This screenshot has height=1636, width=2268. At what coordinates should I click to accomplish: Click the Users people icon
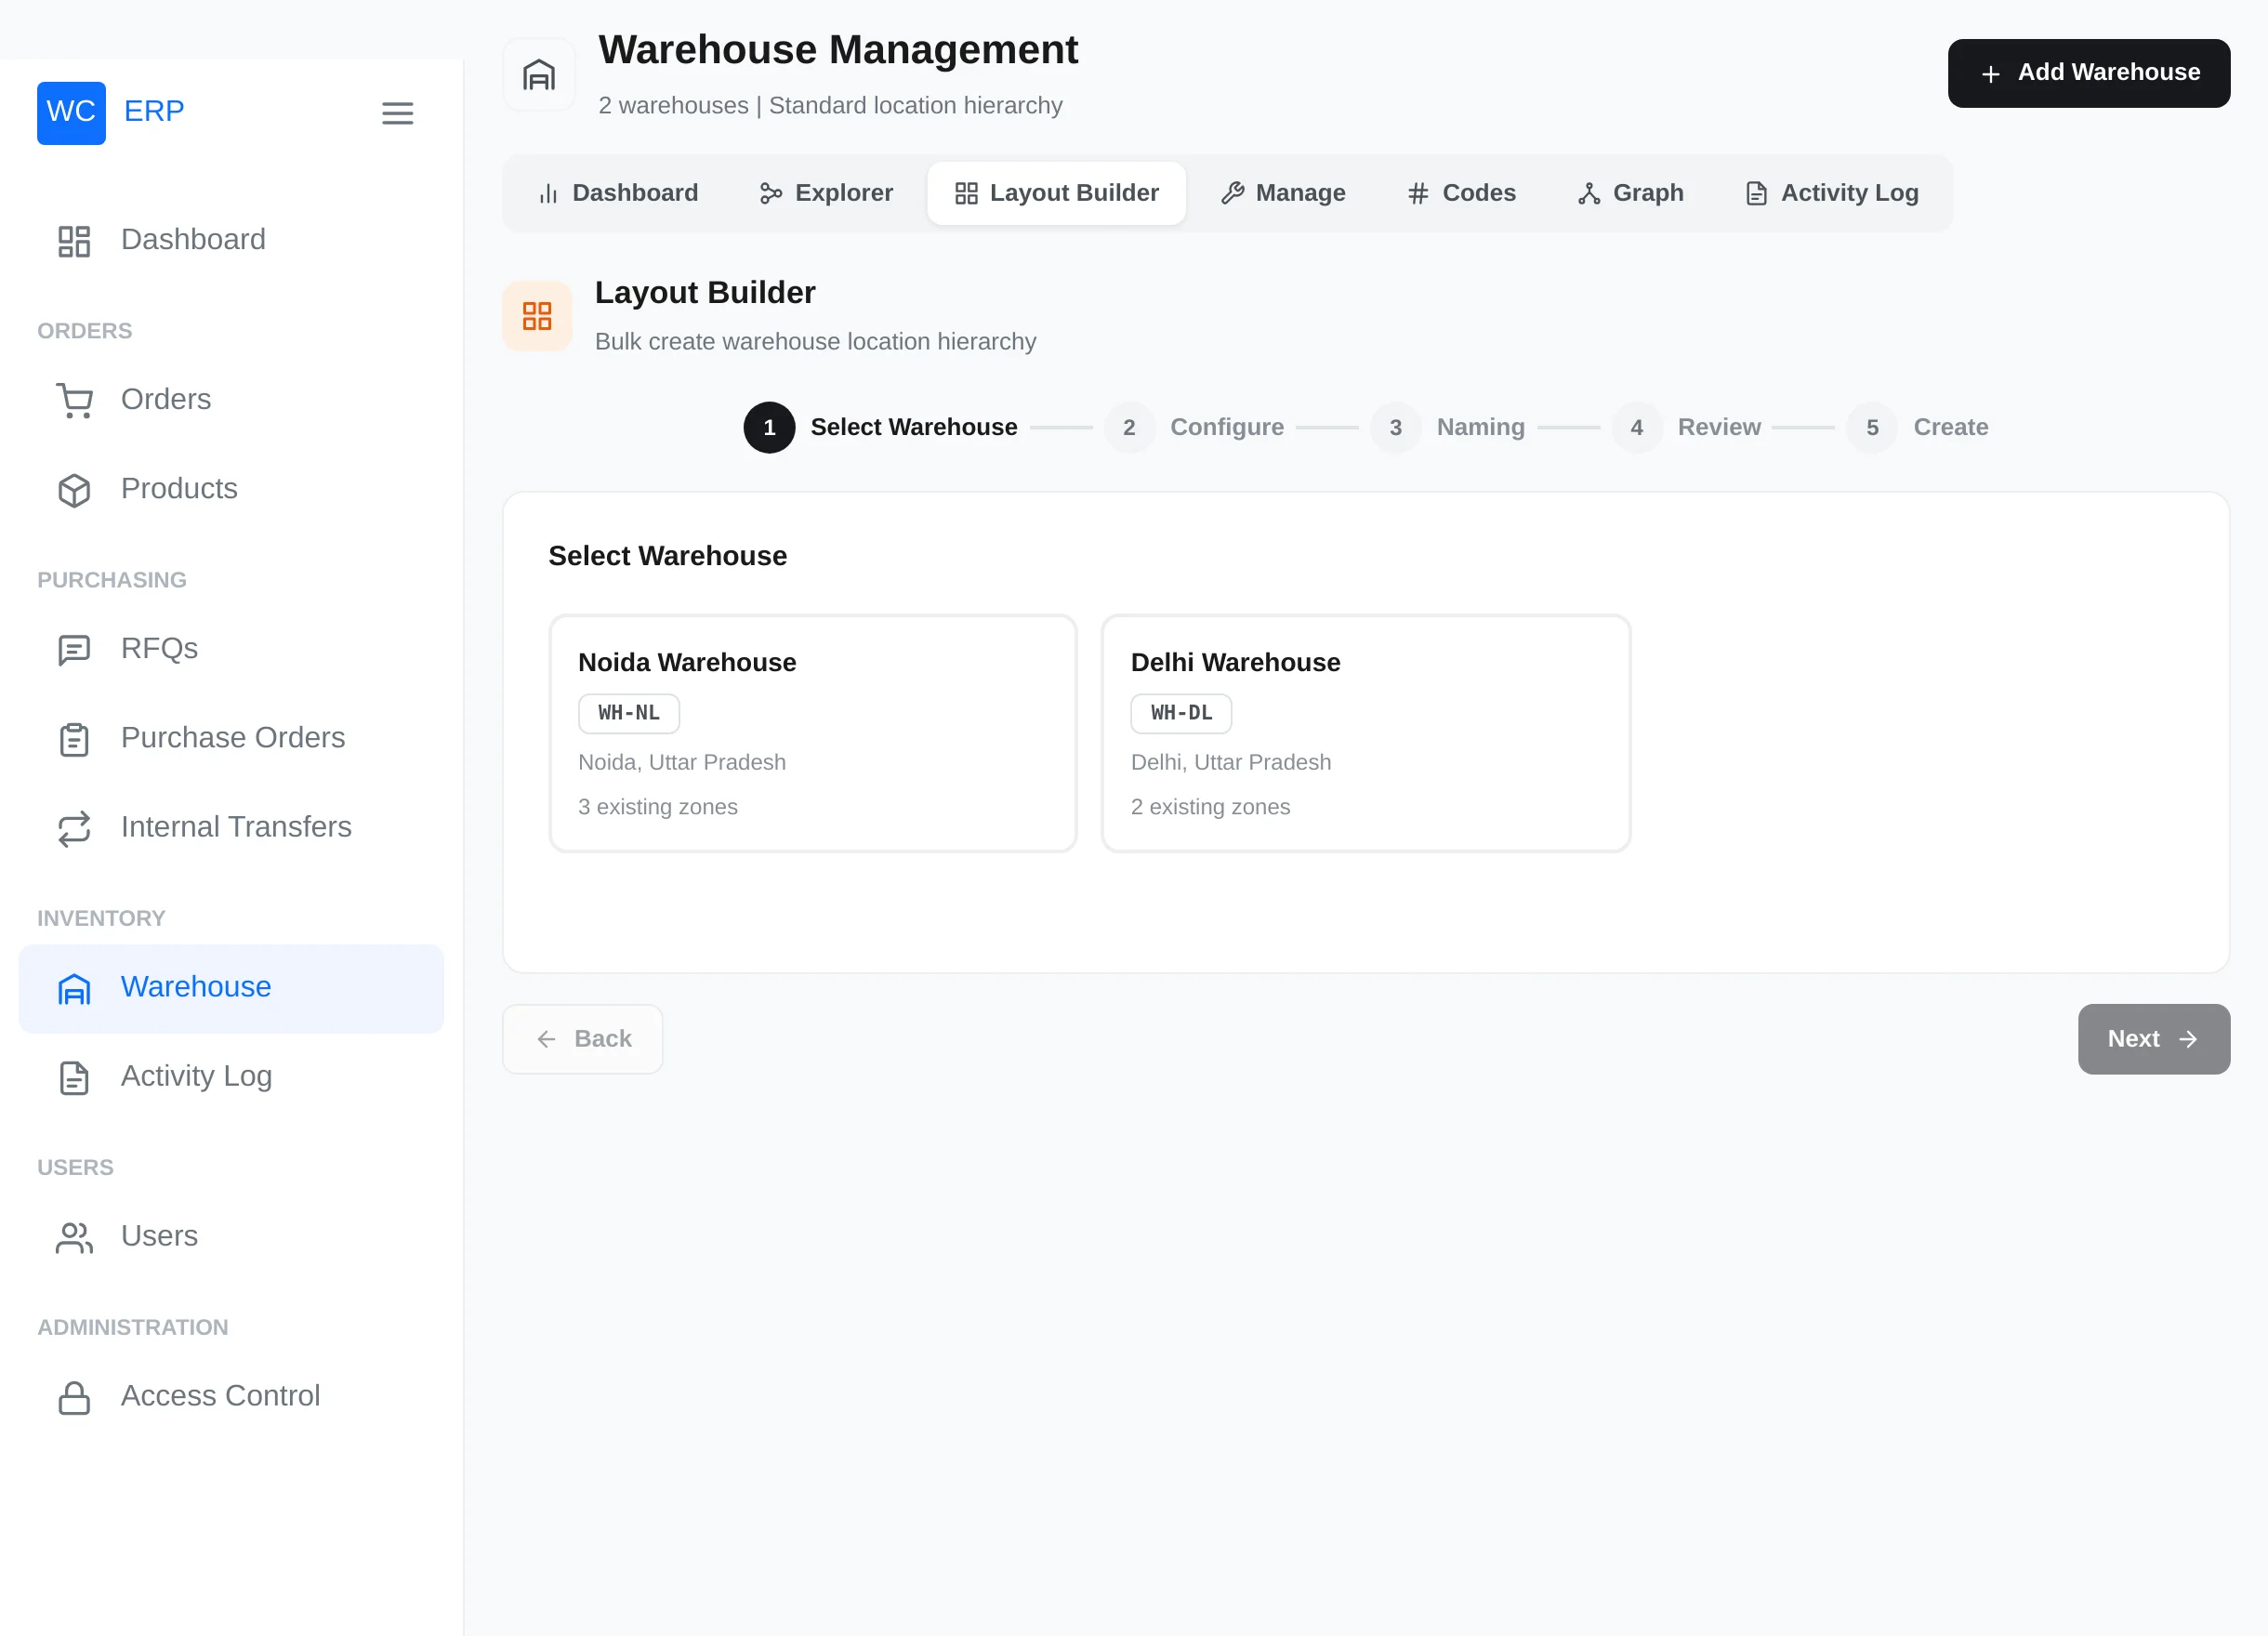tap(74, 1237)
